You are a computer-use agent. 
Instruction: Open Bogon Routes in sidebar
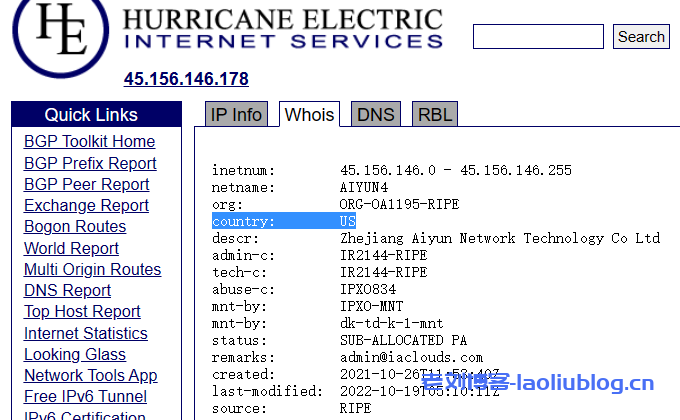click(x=75, y=227)
